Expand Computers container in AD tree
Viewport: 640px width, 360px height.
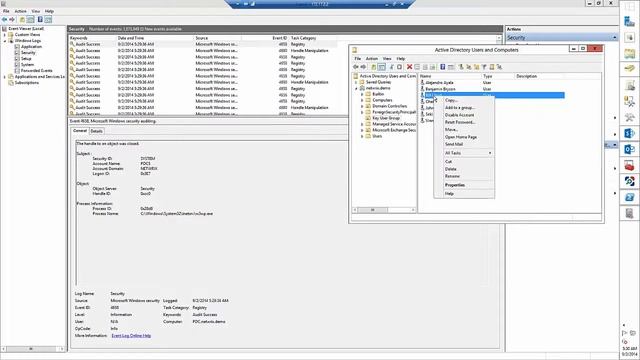[x=362, y=100]
